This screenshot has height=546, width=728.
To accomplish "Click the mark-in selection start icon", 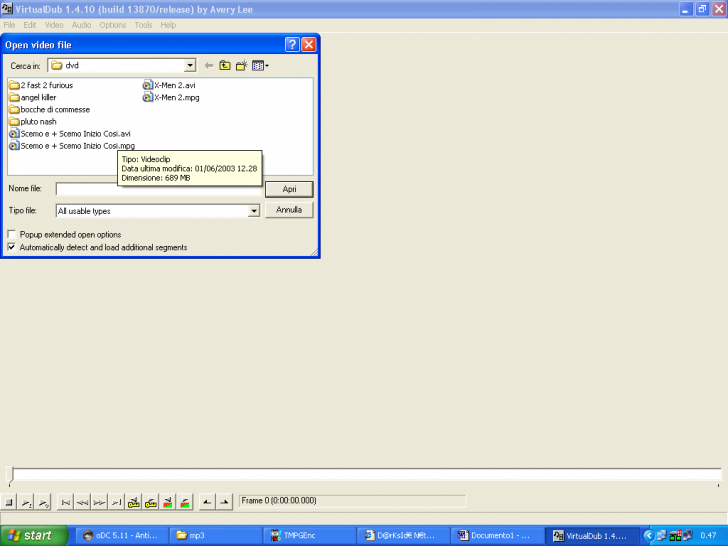I will [x=207, y=502].
